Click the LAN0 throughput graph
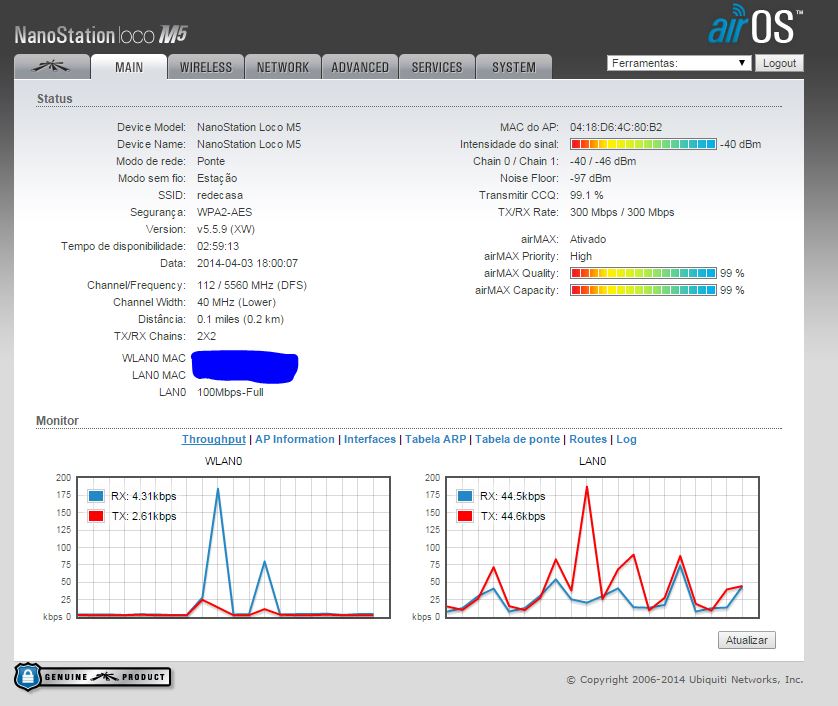Screen dimensions: 838x706 (602, 547)
